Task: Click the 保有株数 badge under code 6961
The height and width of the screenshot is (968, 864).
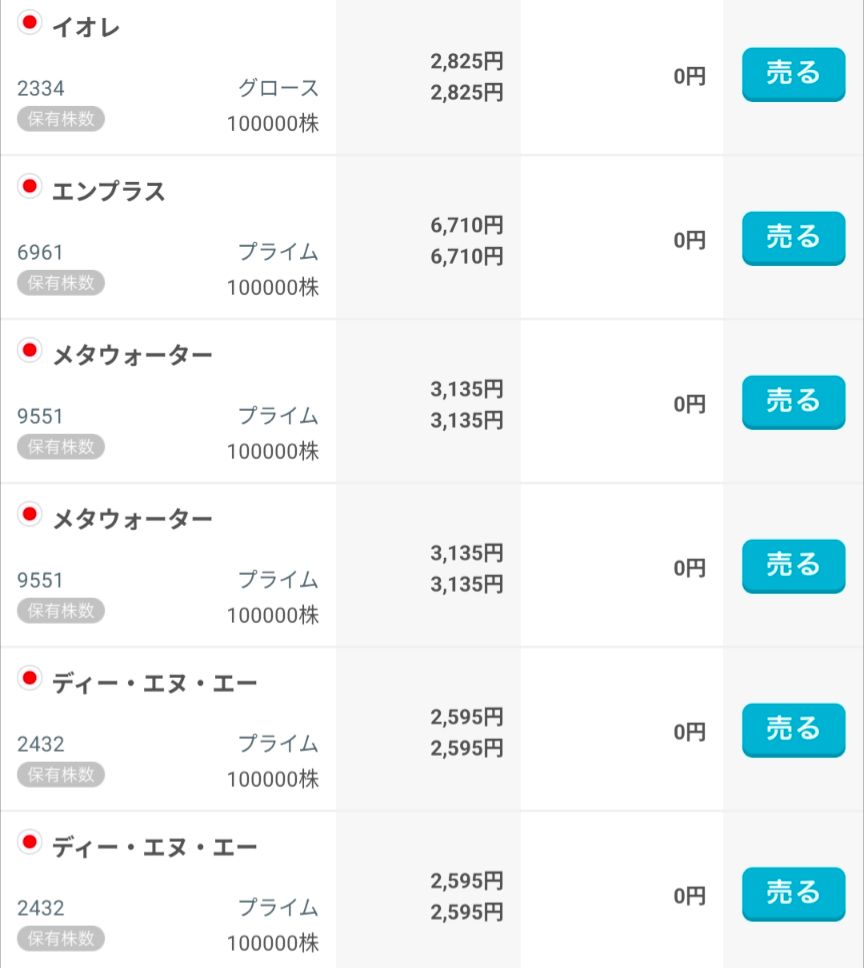Action: pos(60,283)
